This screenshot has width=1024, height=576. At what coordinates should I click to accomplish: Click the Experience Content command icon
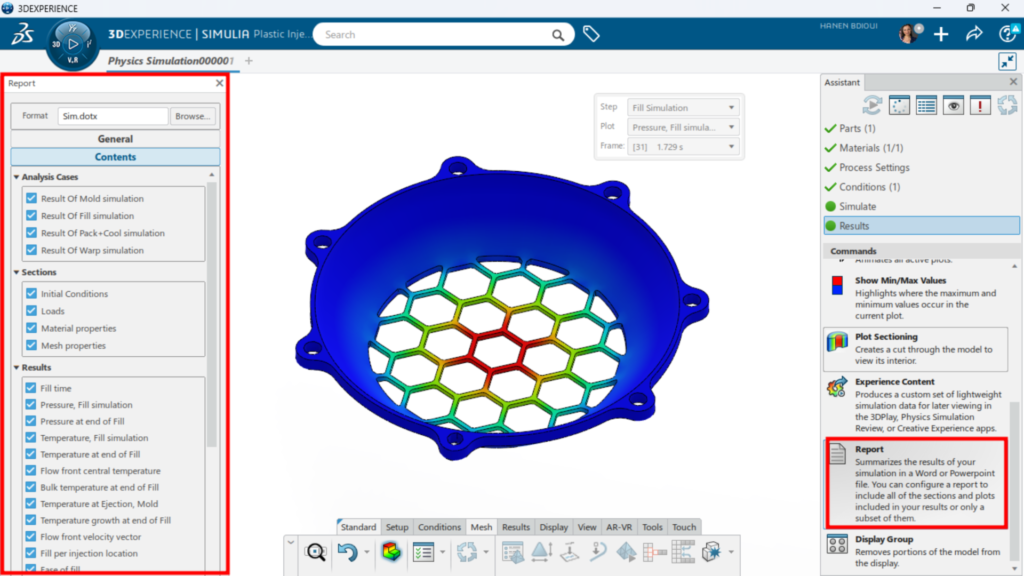pos(837,387)
